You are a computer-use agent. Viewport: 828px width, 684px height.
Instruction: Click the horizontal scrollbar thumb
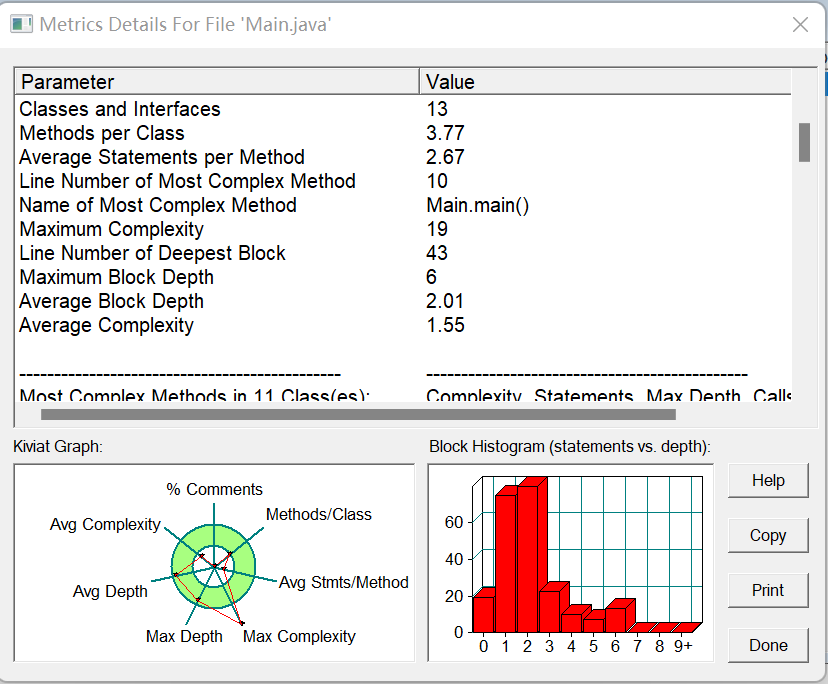tap(358, 415)
